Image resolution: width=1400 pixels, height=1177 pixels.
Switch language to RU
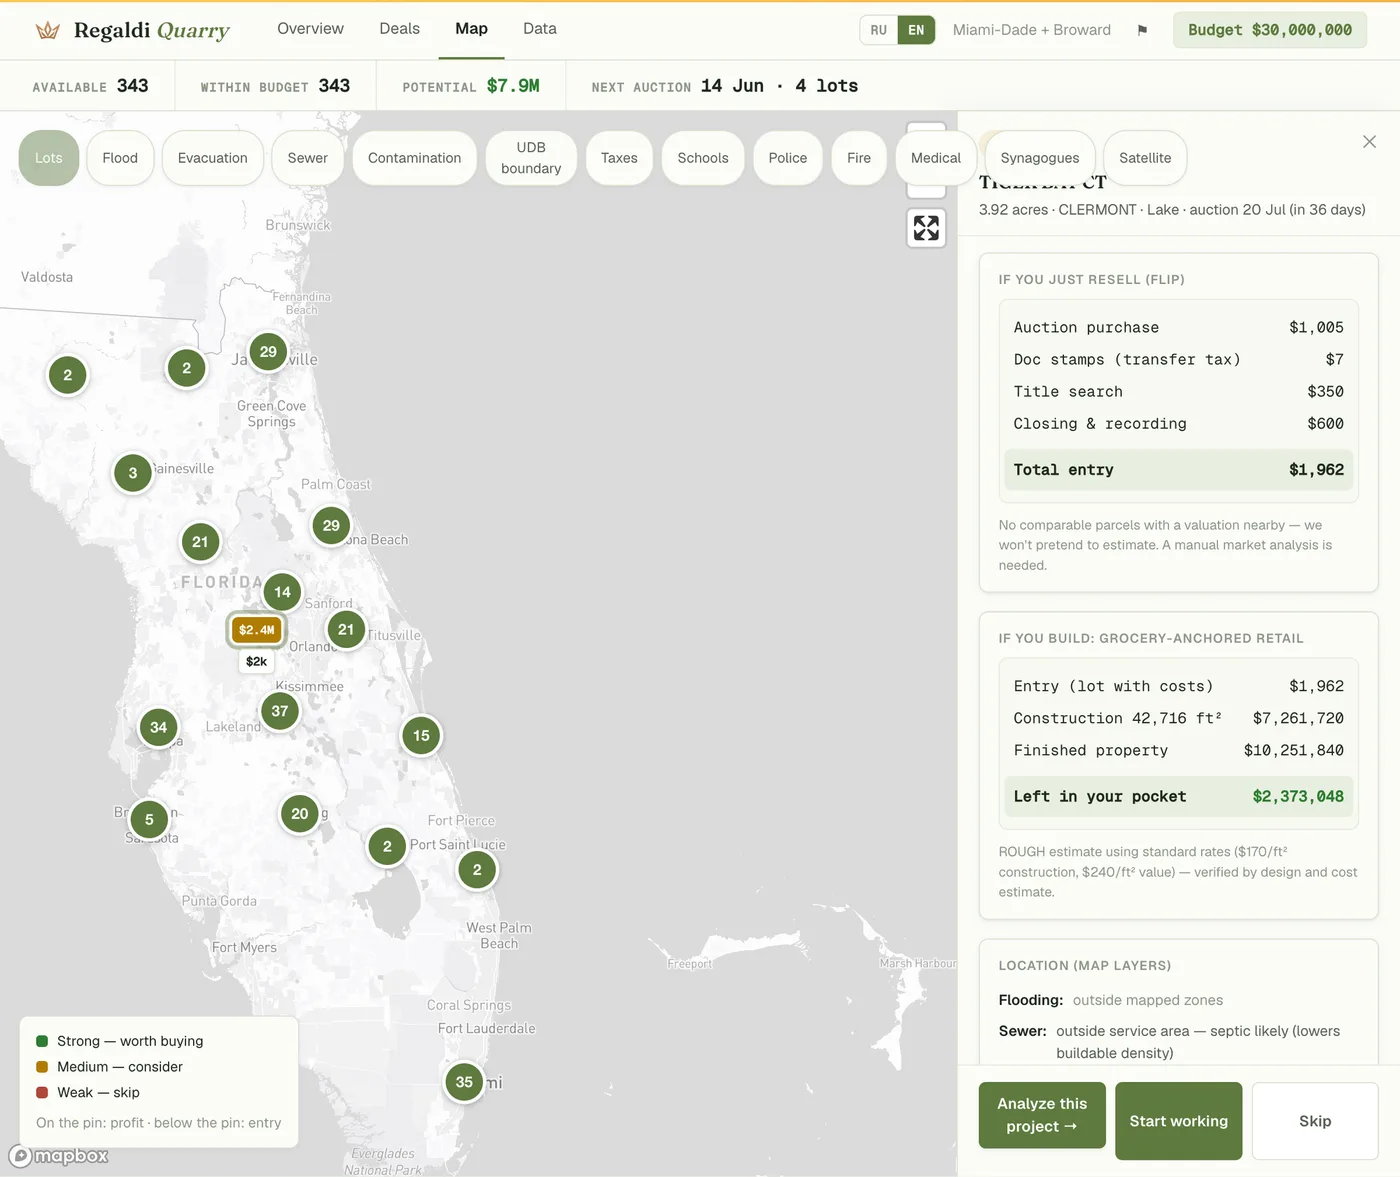(879, 30)
